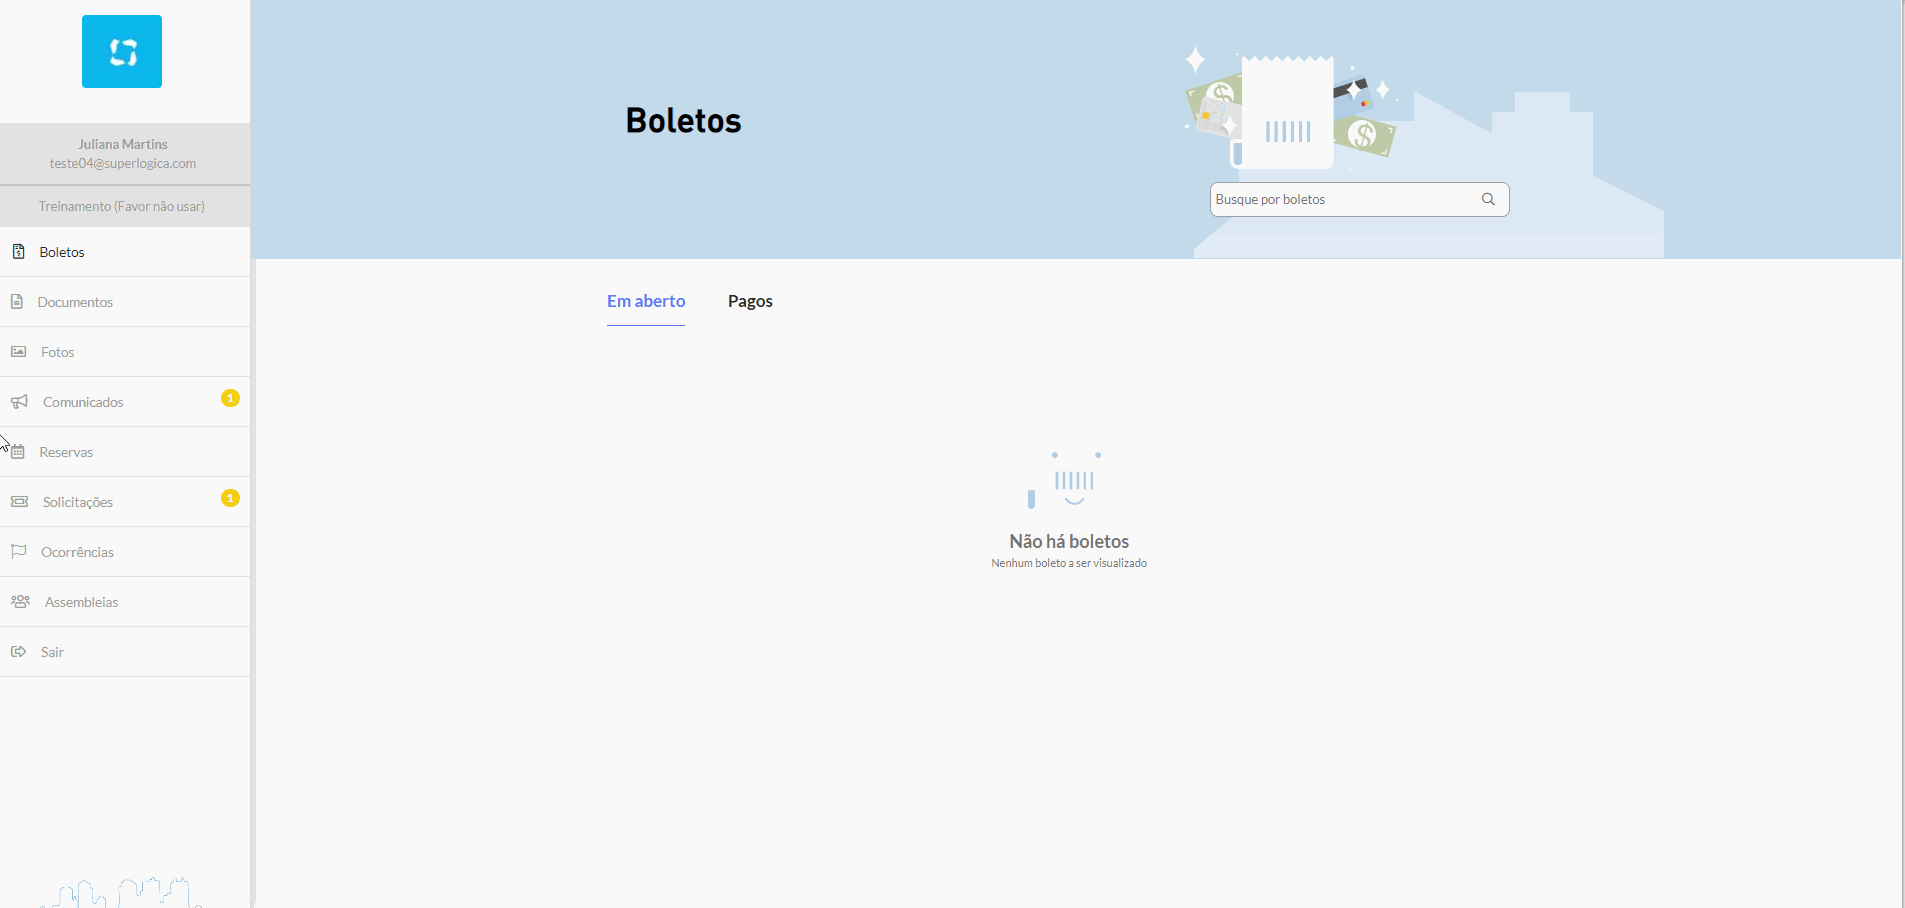Screen dimensions: 1905x908
Task: Click the teste04@superlogica.com email text
Action: coord(123,163)
